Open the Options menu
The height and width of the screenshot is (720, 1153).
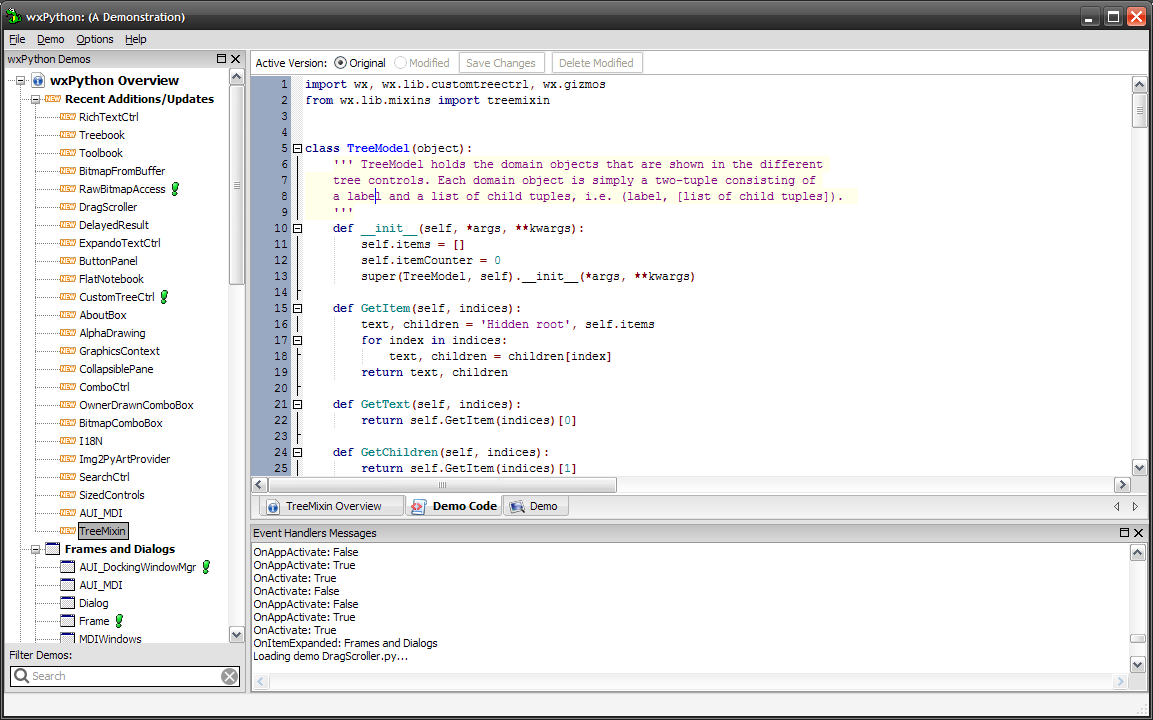[x=95, y=39]
